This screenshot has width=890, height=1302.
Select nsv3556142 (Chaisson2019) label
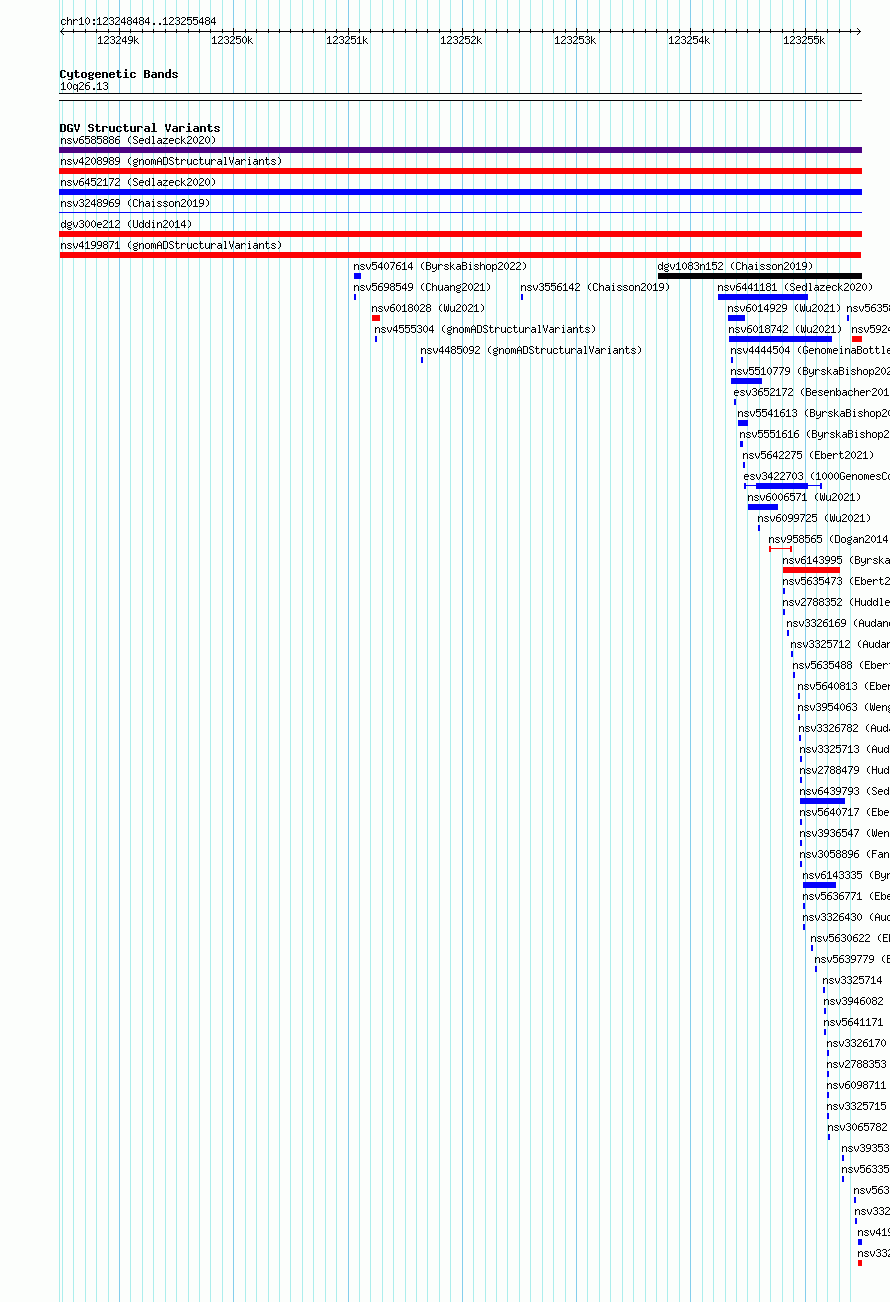(595, 287)
